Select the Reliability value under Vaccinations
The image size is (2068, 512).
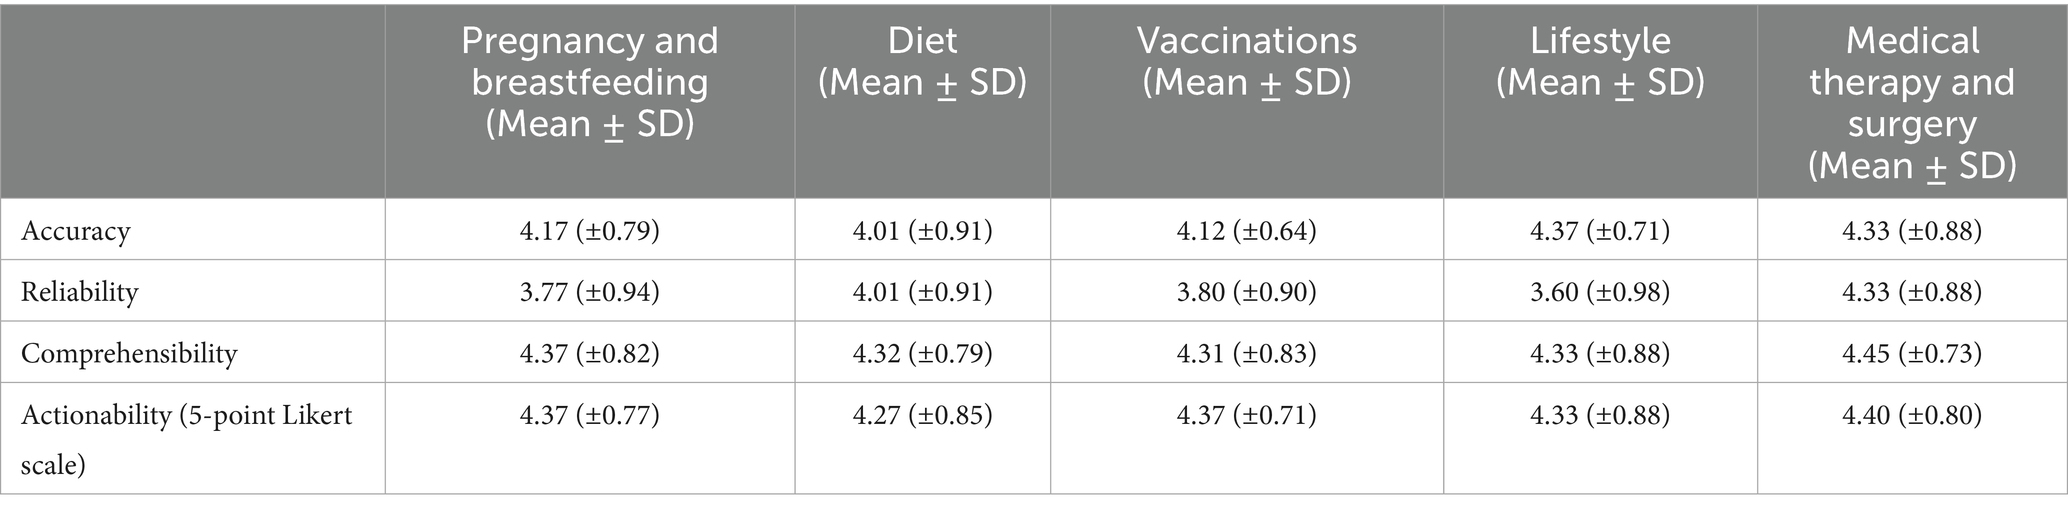(1247, 292)
